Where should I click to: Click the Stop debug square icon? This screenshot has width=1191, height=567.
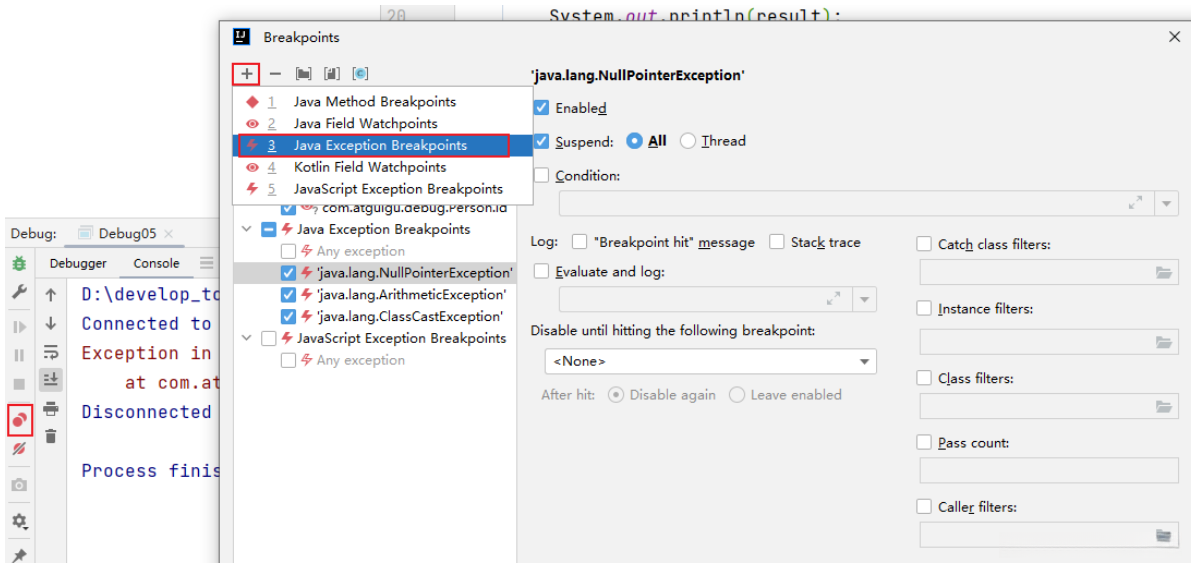pos(20,384)
